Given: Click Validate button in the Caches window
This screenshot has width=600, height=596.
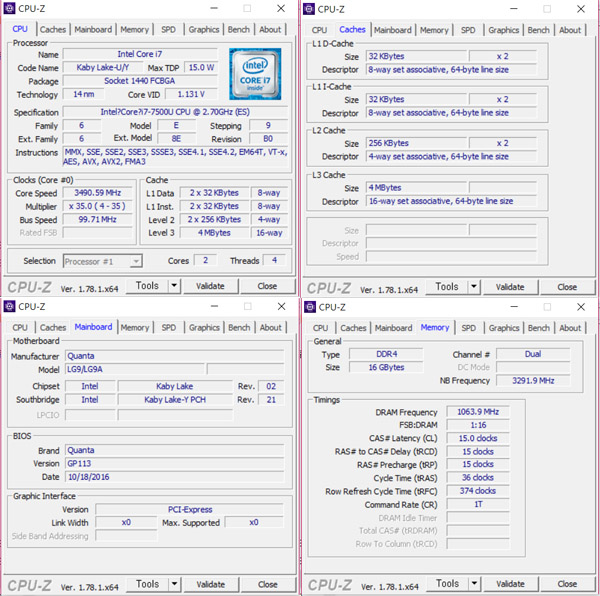Looking at the screenshot, I should point(510,287).
